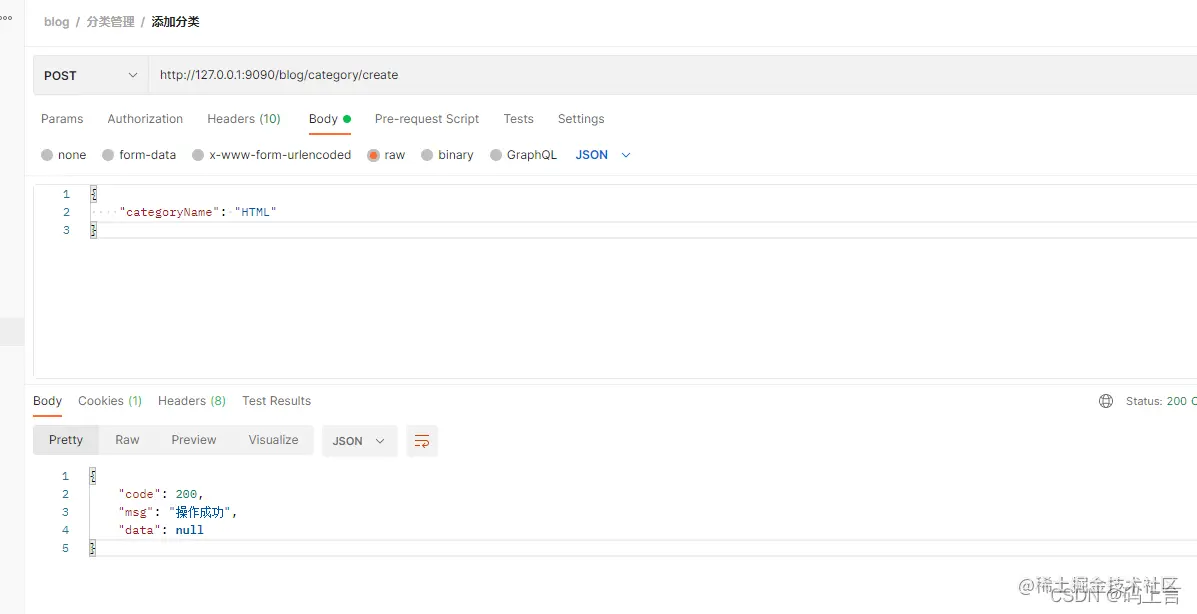Select the request Body tab

(x=329, y=118)
